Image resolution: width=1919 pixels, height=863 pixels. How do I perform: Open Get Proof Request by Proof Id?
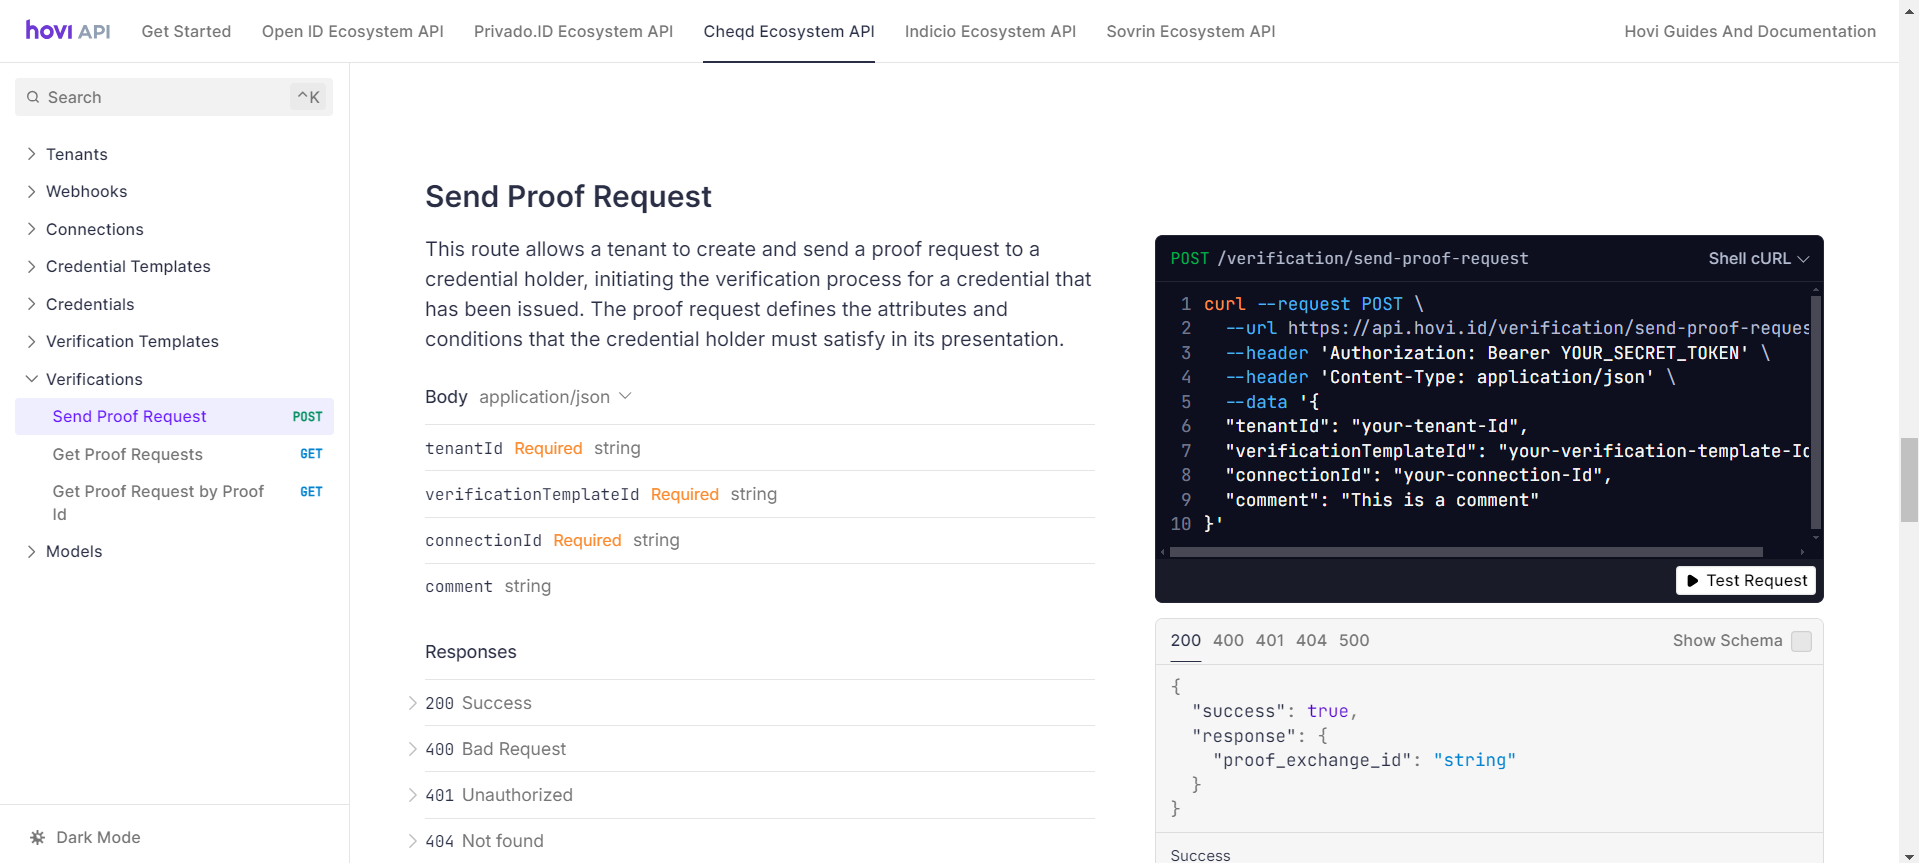coord(158,502)
